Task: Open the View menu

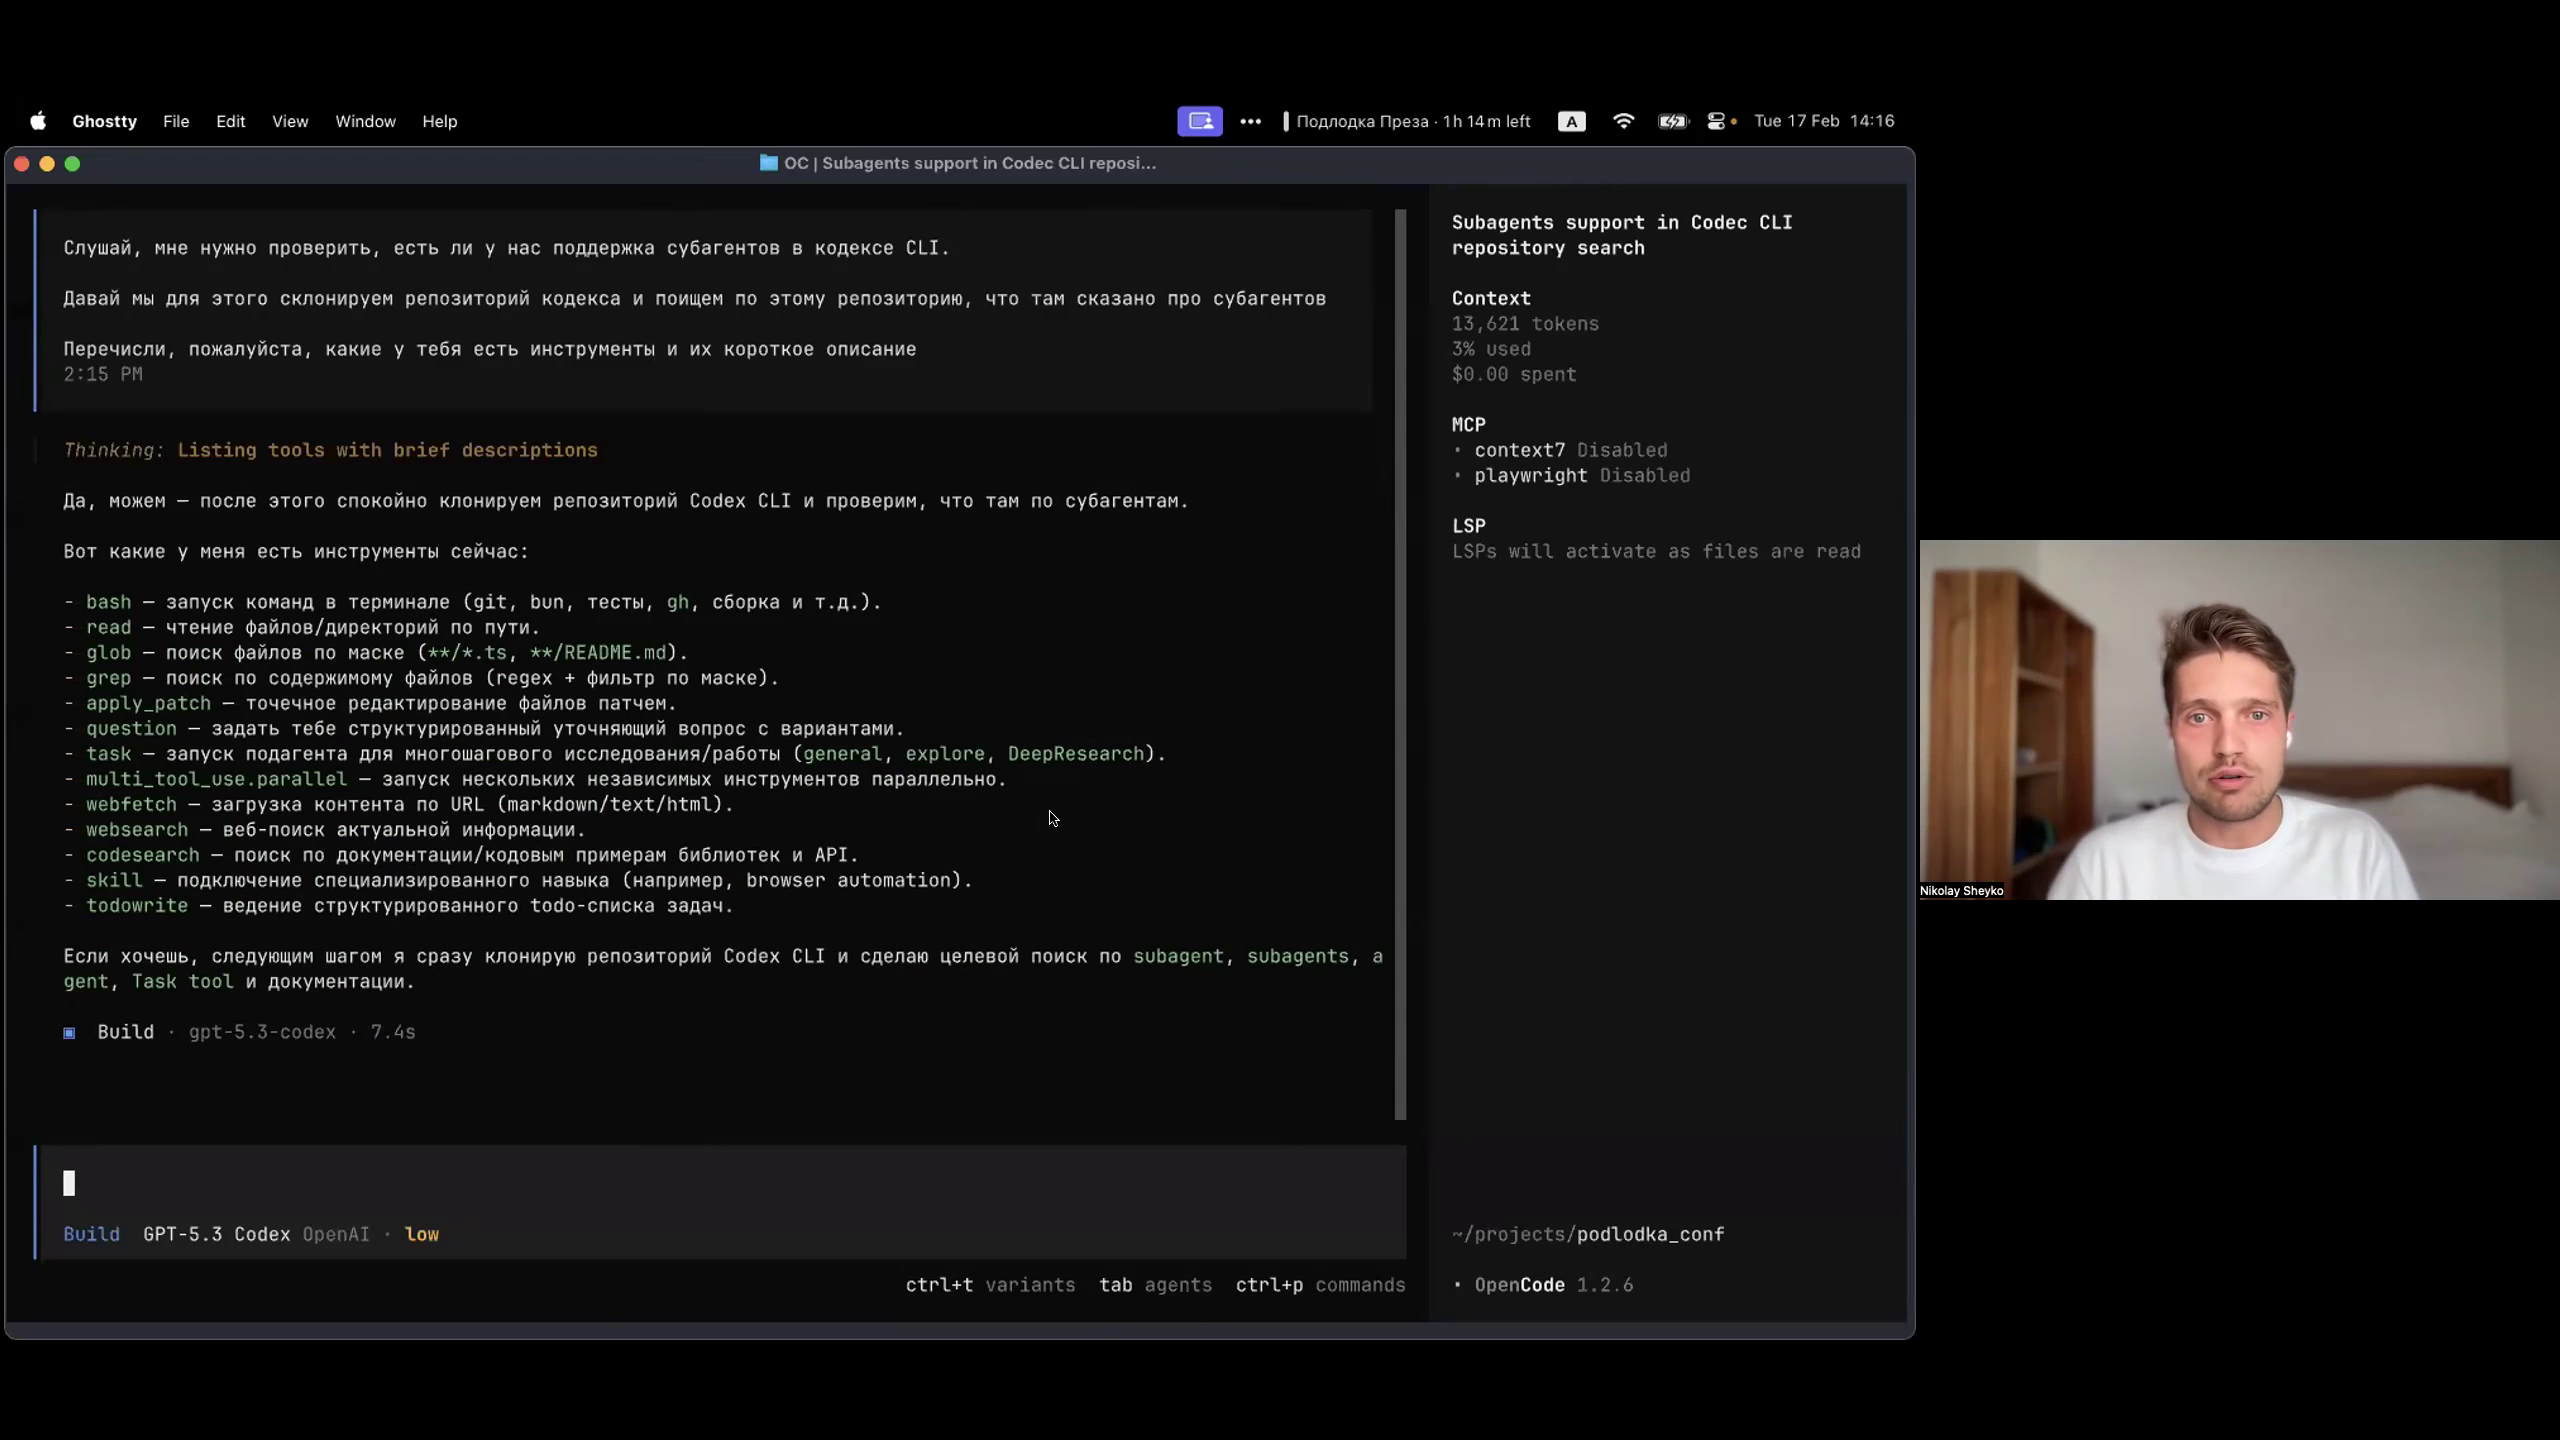Action: (290, 121)
